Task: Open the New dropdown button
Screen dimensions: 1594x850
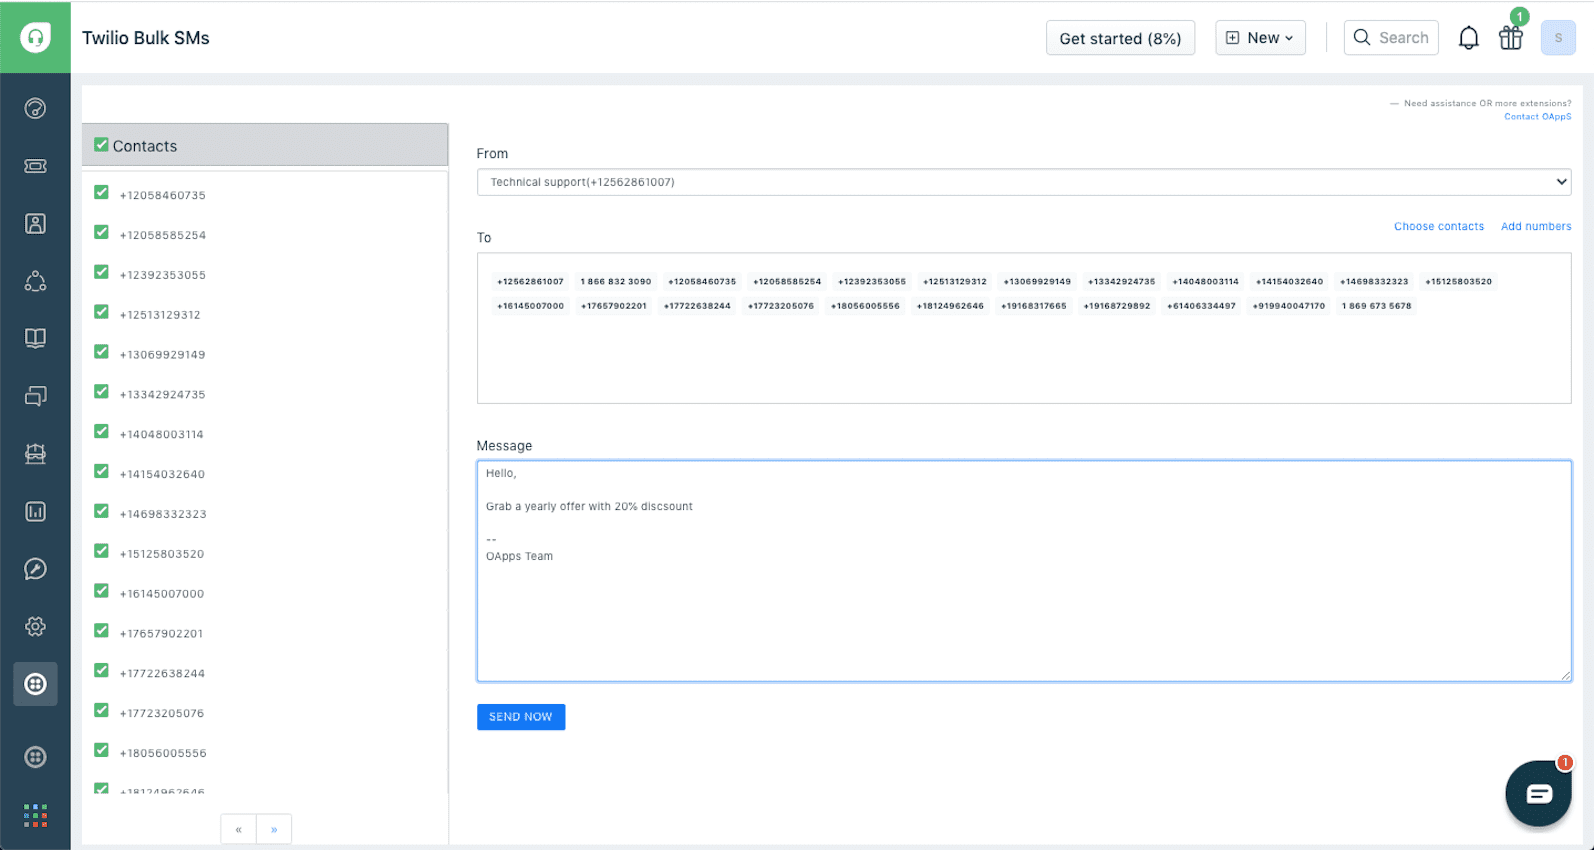Action: tap(1260, 38)
